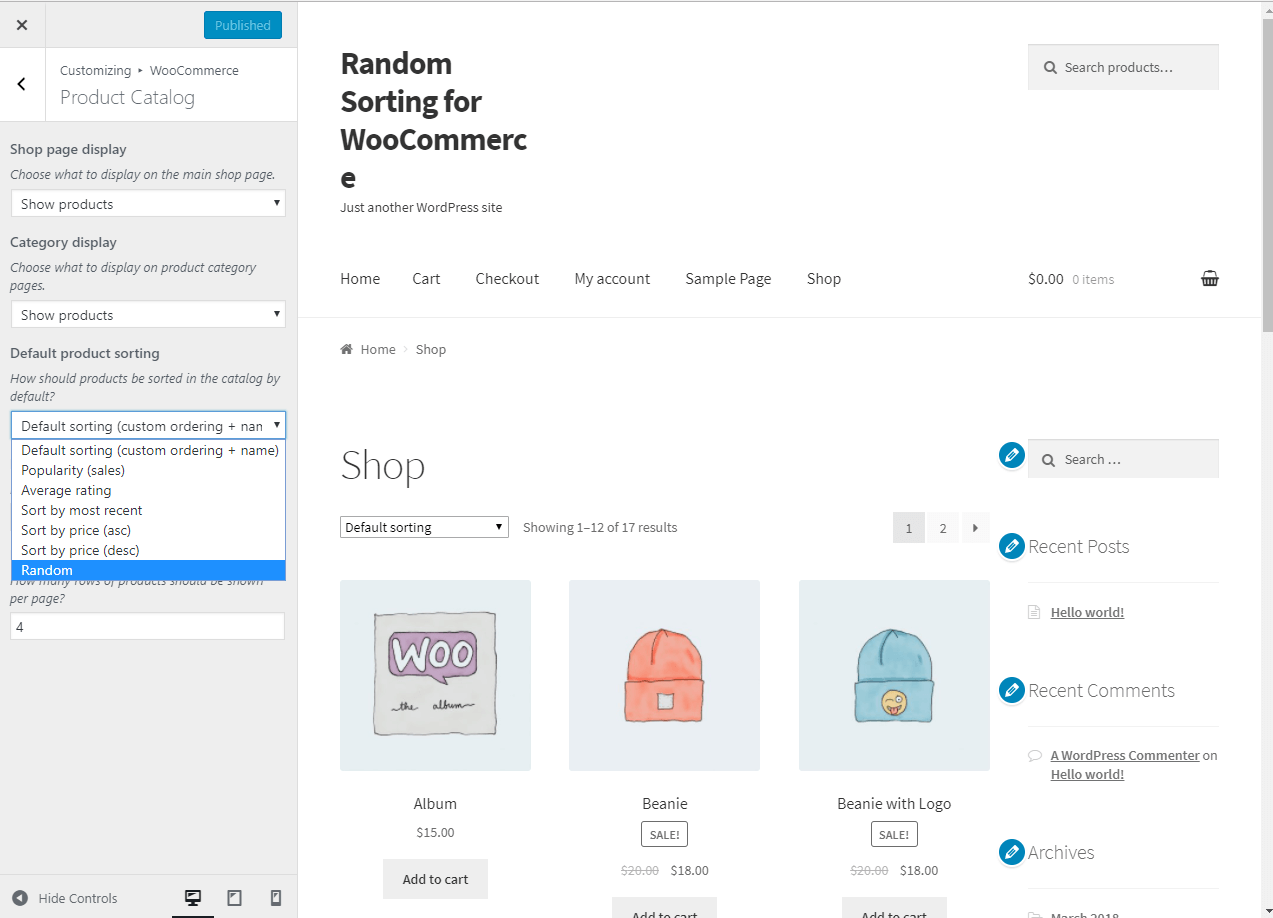Switch to mobile preview device icon

[276, 898]
